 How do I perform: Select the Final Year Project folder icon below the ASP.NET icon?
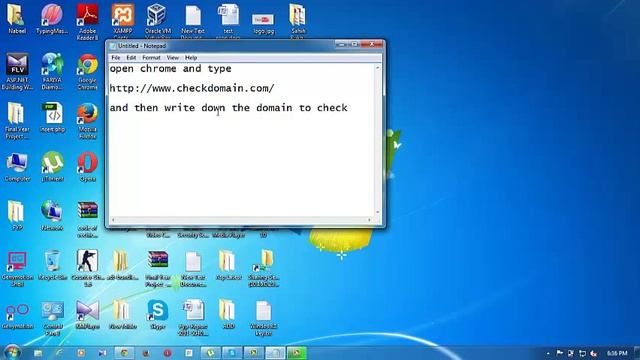click(x=17, y=120)
